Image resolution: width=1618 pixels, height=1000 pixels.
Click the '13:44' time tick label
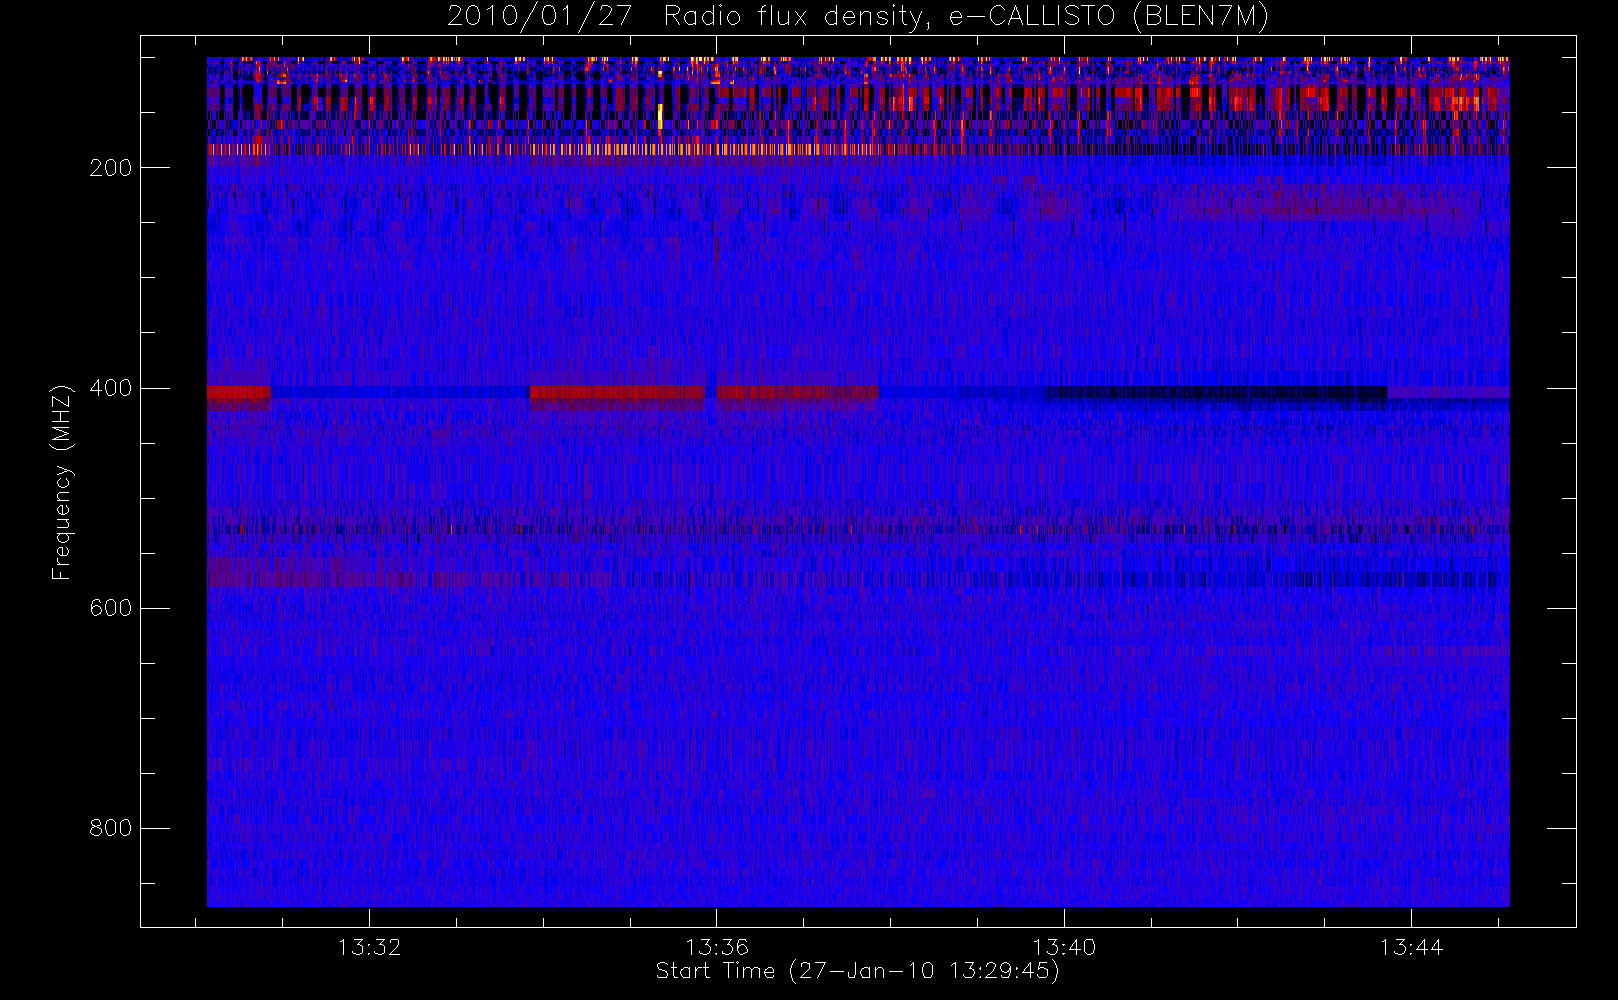pyautogui.click(x=1411, y=947)
